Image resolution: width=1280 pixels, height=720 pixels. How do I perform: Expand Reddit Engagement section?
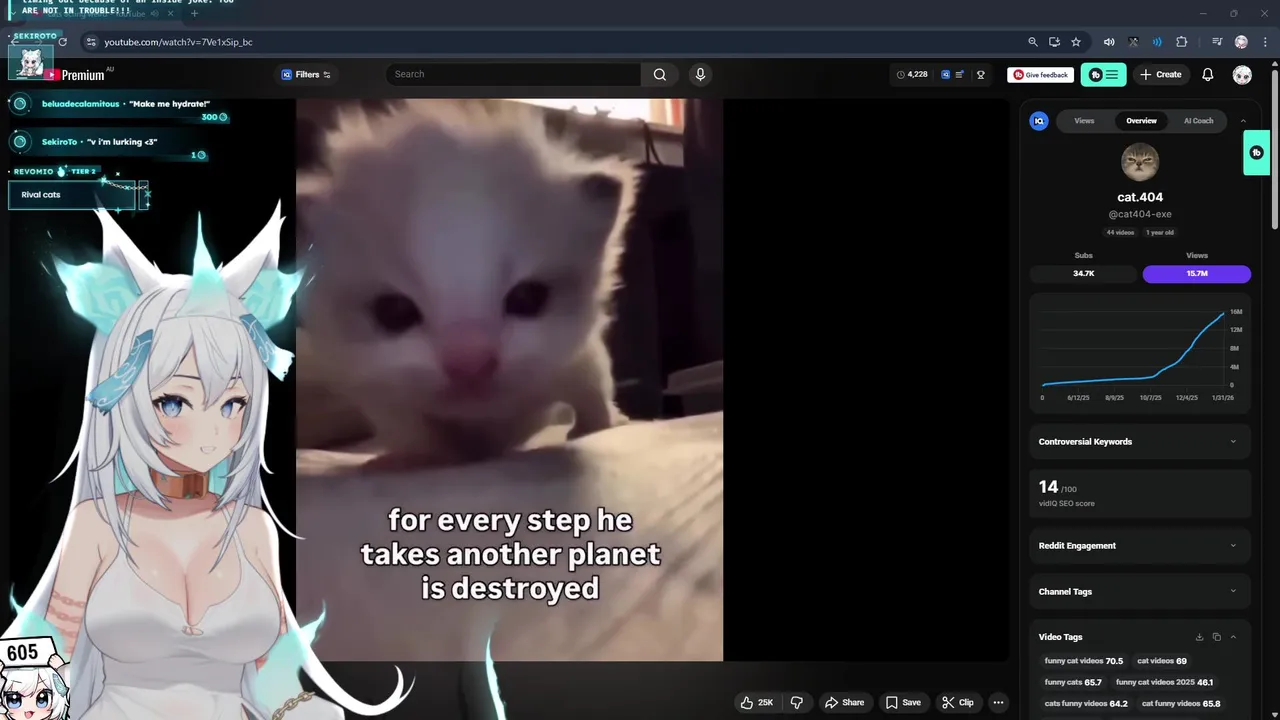tap(1140, 545)
